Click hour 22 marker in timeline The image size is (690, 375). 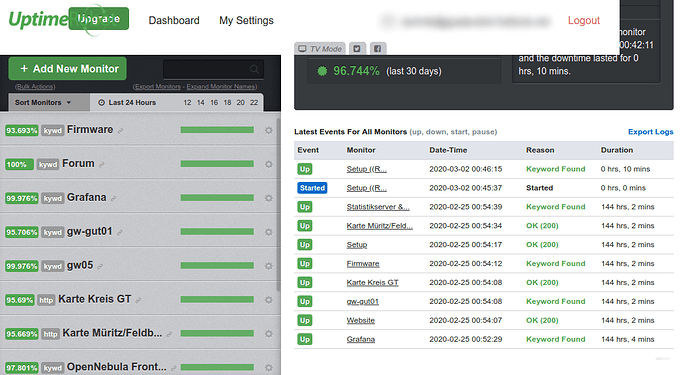click(254, 103)
